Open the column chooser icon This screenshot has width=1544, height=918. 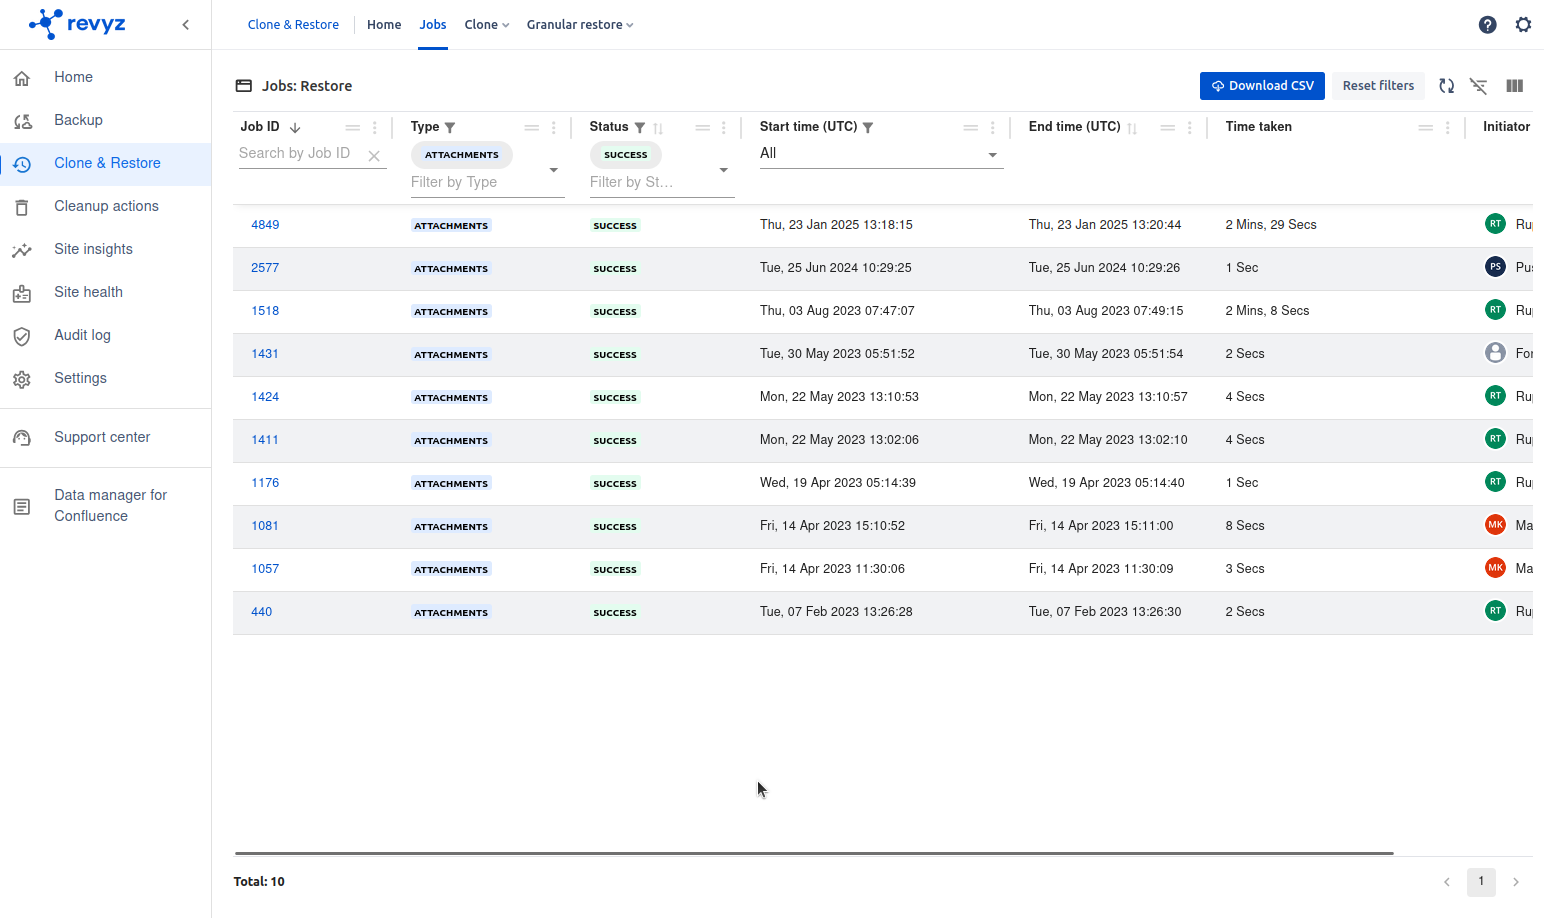tap(1514, 86)
